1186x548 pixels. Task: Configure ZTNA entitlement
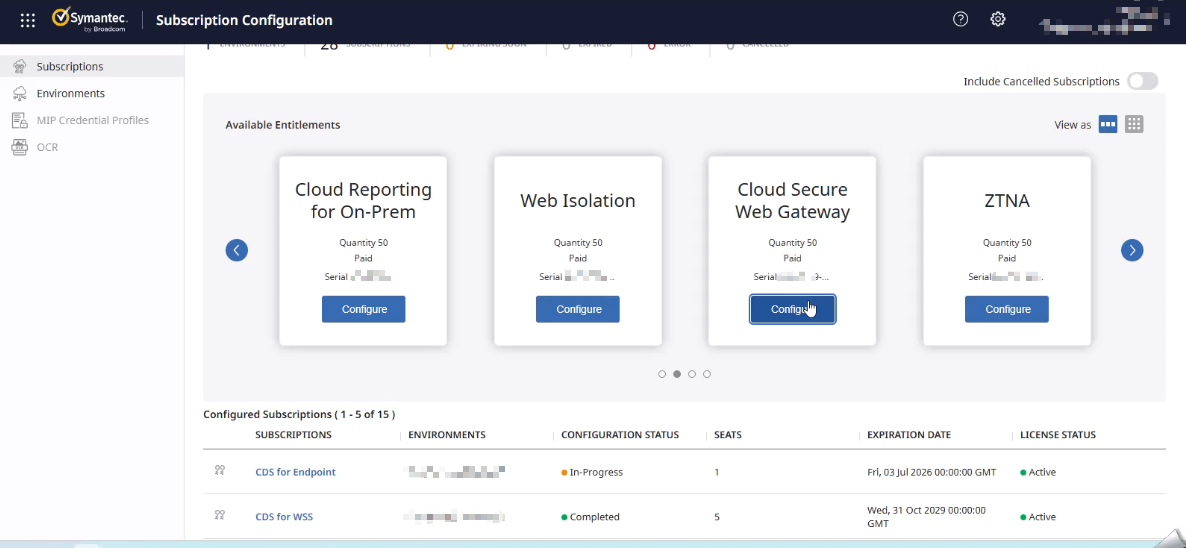(1007, 309)
